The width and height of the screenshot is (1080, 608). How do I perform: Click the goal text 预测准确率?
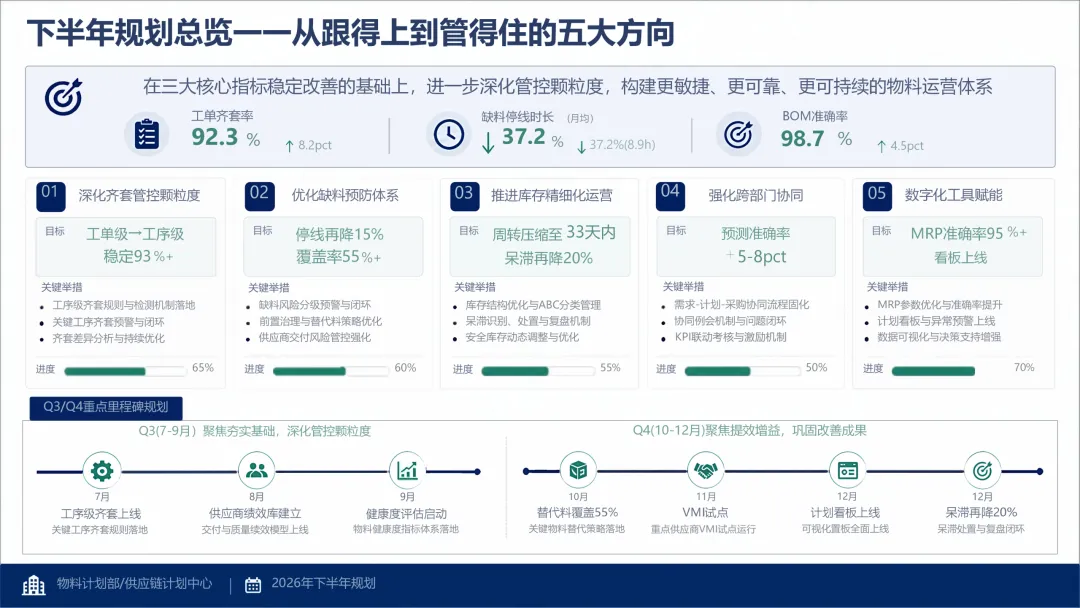click(756, 233)
